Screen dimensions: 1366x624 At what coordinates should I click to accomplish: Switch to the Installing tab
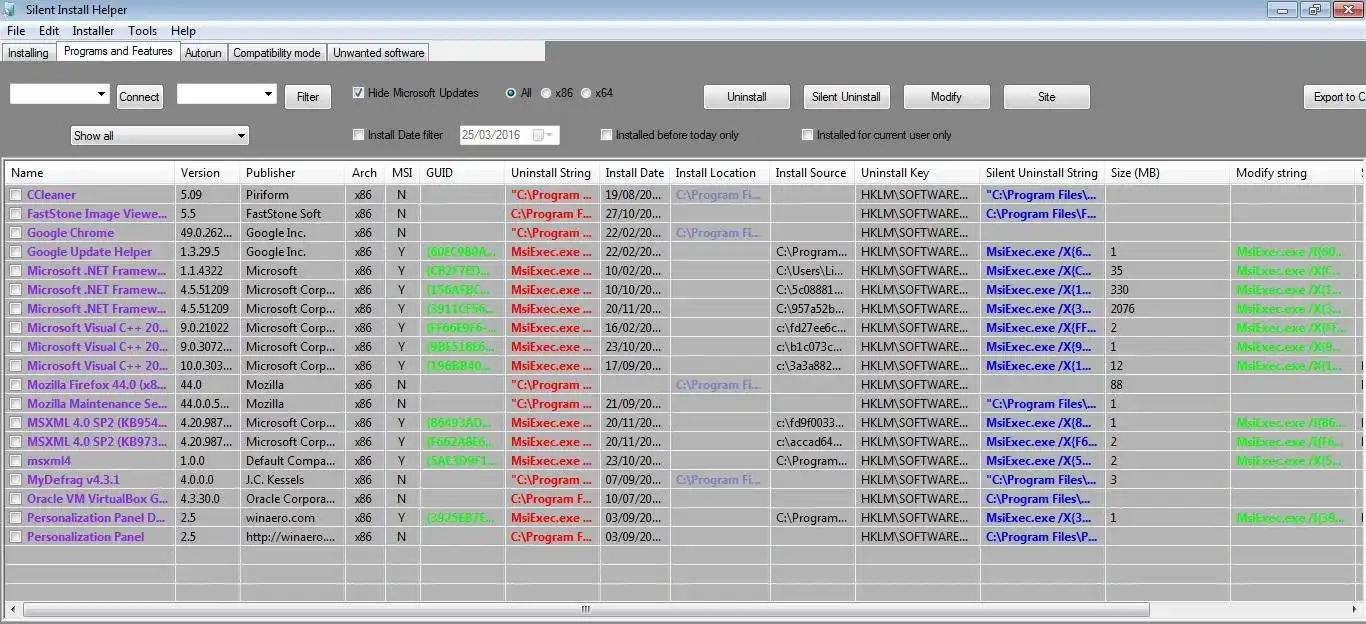28,53
